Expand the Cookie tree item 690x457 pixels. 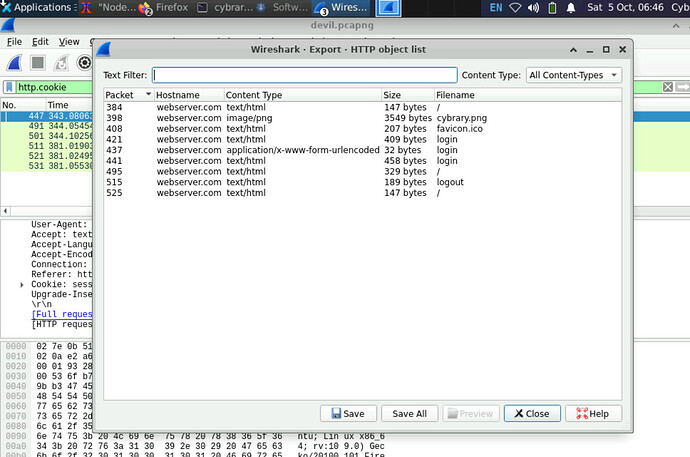22,285
